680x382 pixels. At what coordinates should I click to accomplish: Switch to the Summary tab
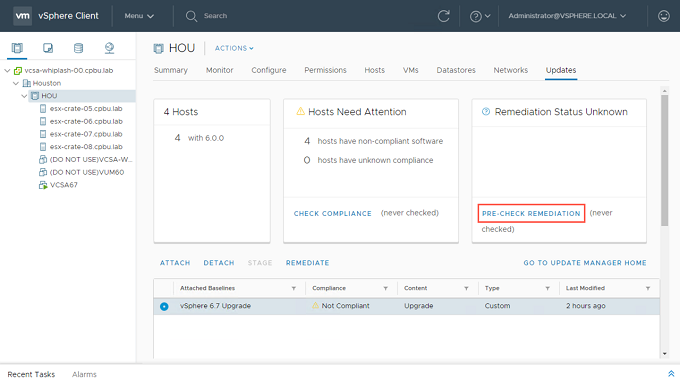point(171,70)
